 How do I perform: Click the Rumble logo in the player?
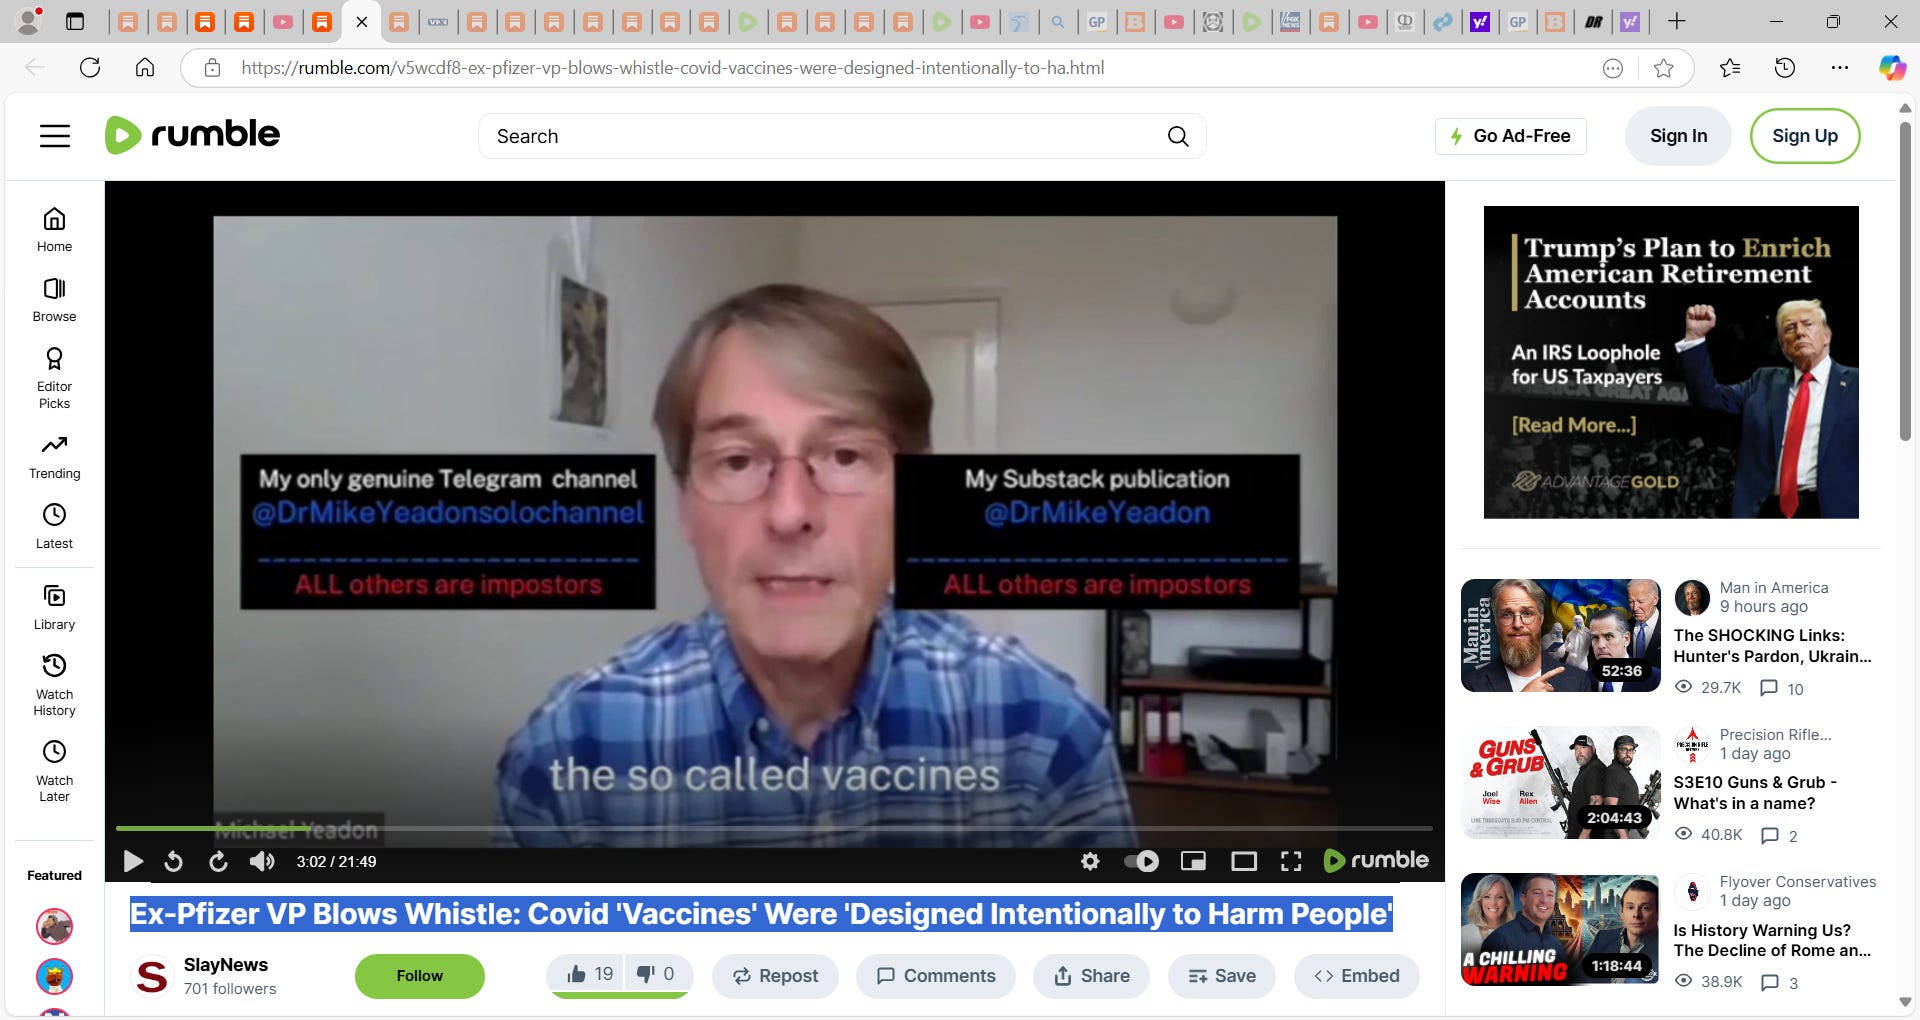click(1376, 860)
